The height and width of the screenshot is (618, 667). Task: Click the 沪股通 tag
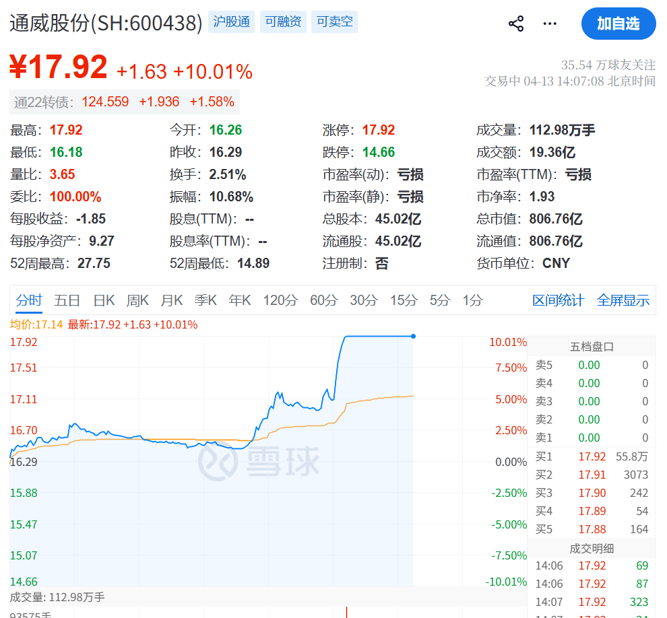[x=231, y=22]
